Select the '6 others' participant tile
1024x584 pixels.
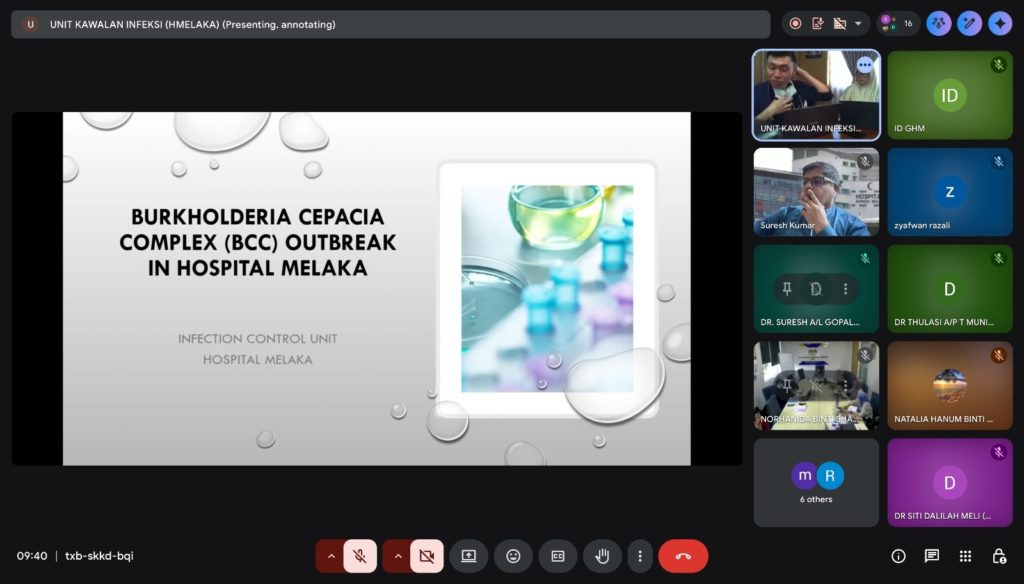[x=816, y=482]
